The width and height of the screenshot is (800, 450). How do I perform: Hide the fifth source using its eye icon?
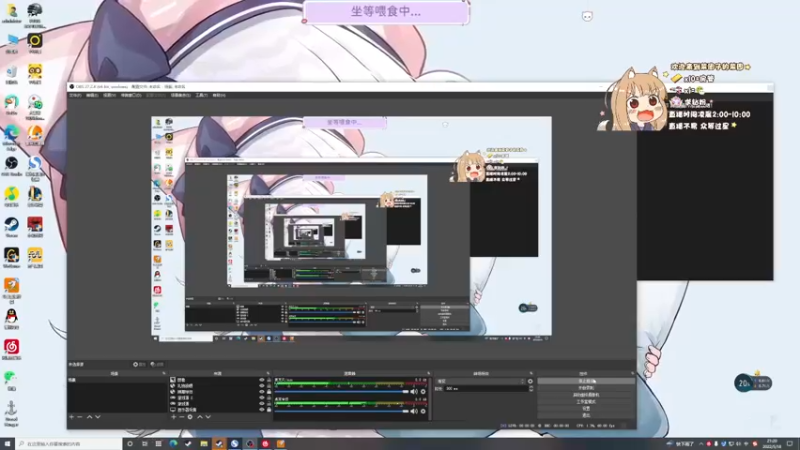(x=262, y=404)
